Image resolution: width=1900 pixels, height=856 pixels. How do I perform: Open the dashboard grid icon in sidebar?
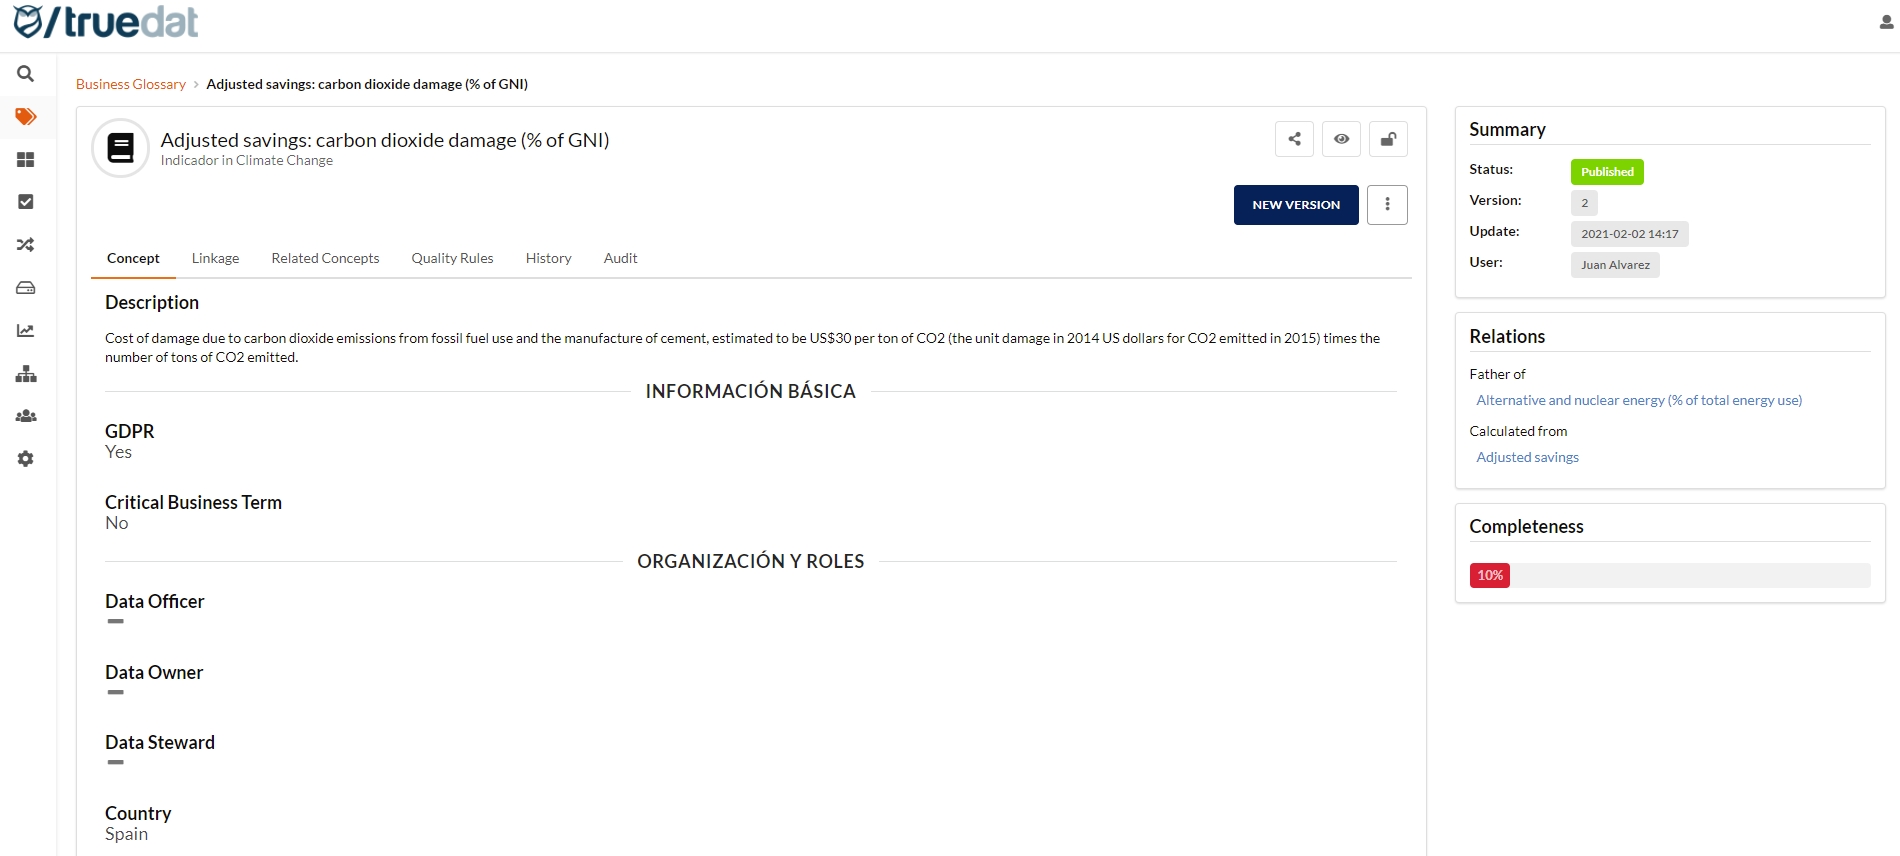click(26, 160)
